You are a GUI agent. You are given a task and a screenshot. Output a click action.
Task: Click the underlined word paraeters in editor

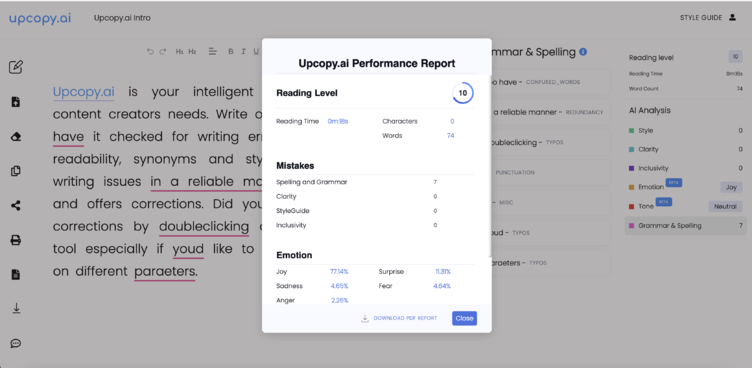click(x=165, y=272)
